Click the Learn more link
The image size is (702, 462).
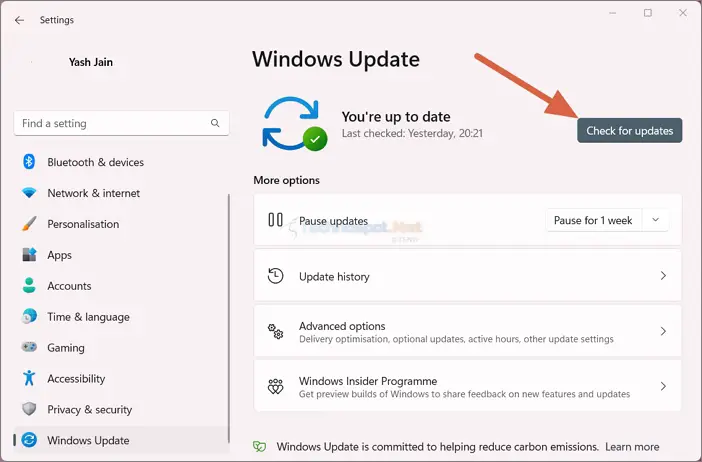632,447
